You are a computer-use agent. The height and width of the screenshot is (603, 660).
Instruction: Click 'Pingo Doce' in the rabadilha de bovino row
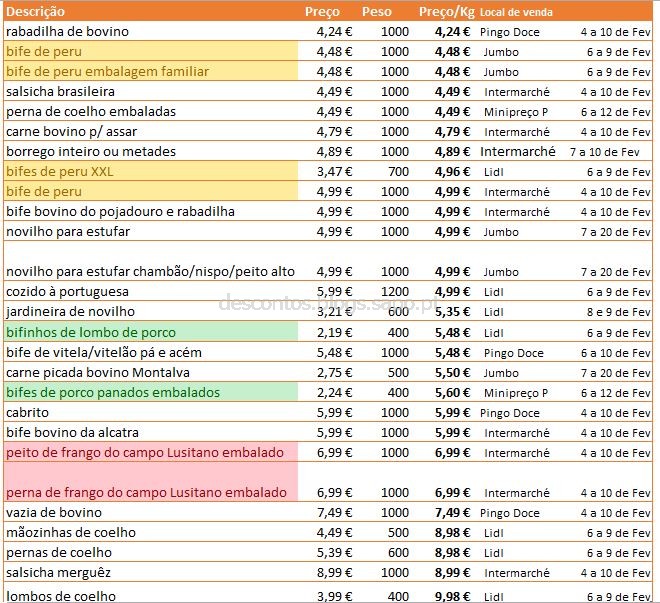click(x=510, y=32)
